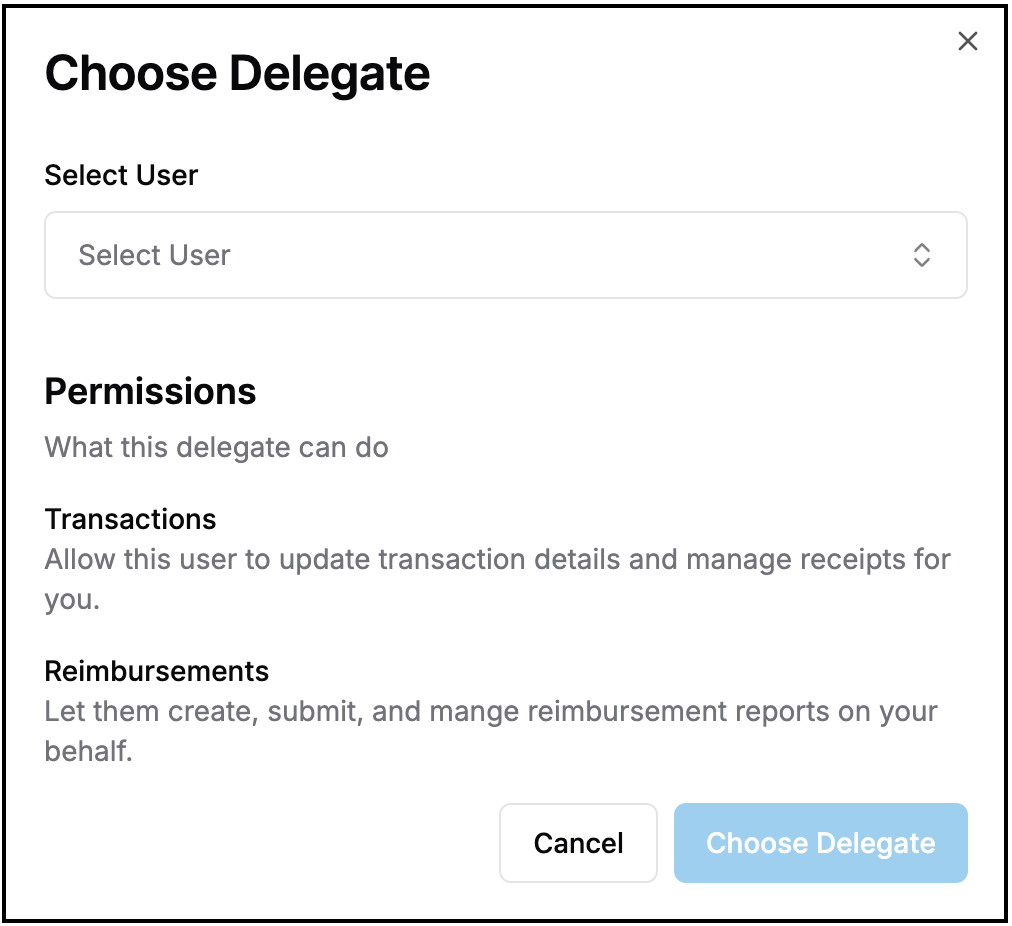Click the Select User label above the field
1012x926 pixels.
[x=120, y=175]
